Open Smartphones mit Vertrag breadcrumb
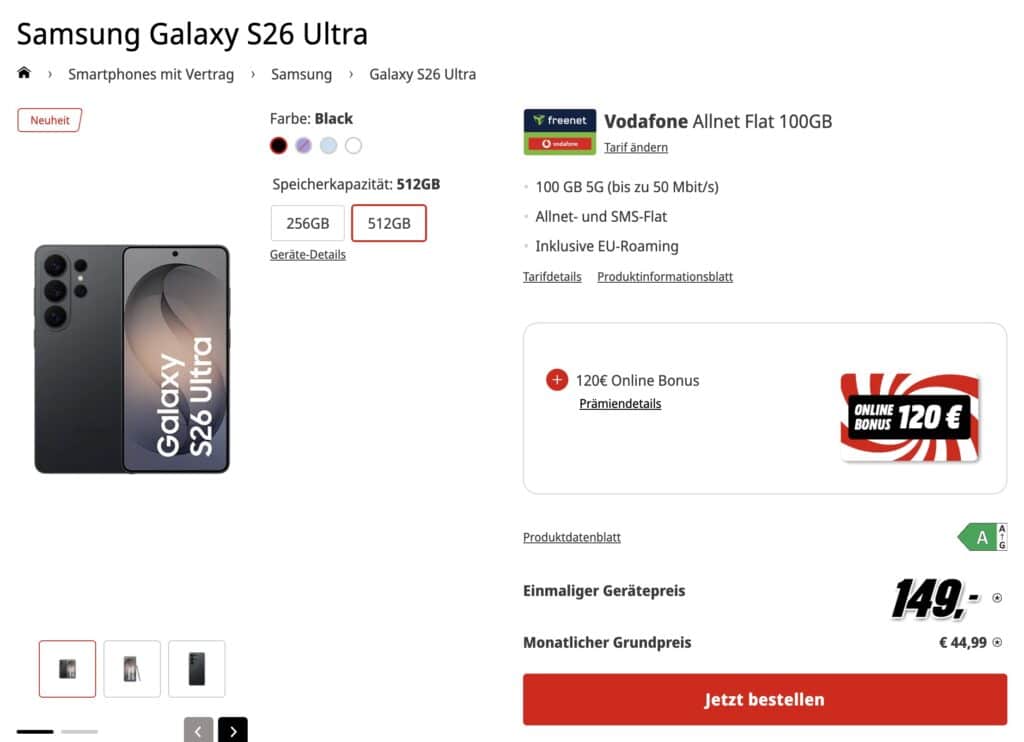Viewport: 1024px width, 742px height. click(151, 74)
